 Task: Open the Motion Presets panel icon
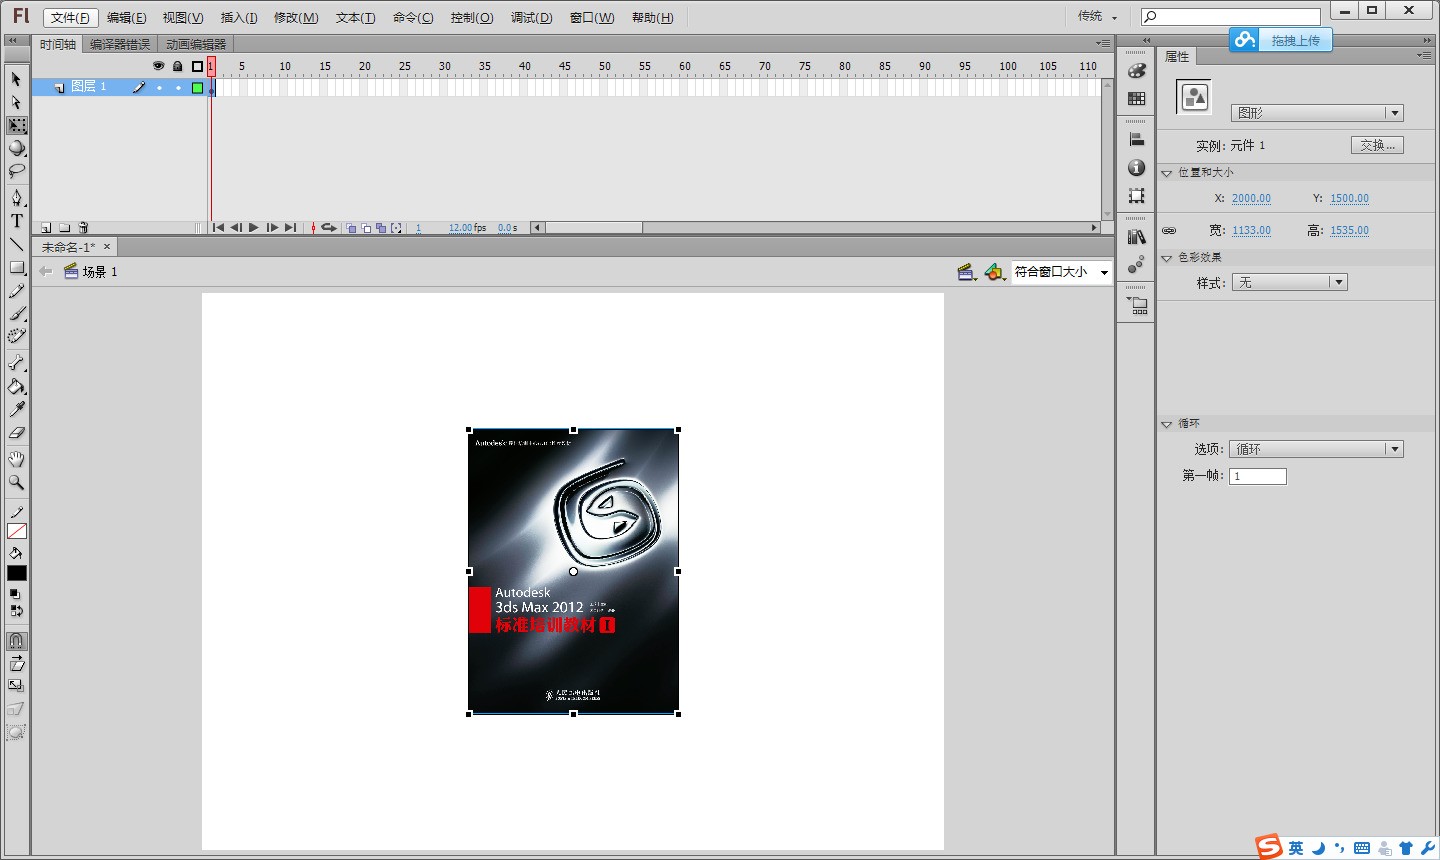(1136, 265)
